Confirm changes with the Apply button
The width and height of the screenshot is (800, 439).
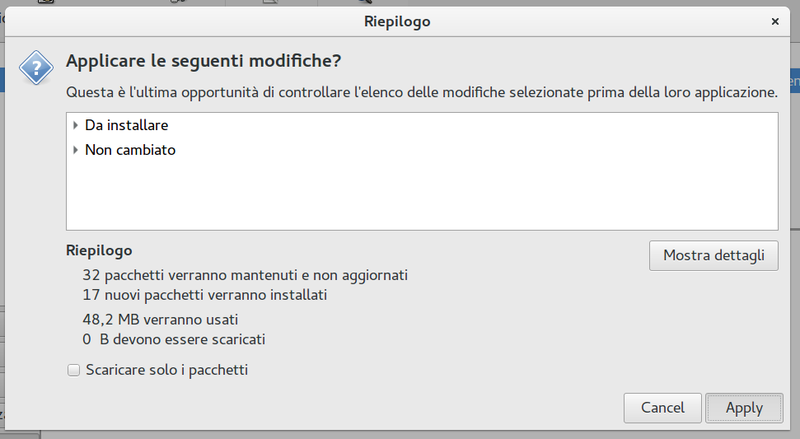744,408
